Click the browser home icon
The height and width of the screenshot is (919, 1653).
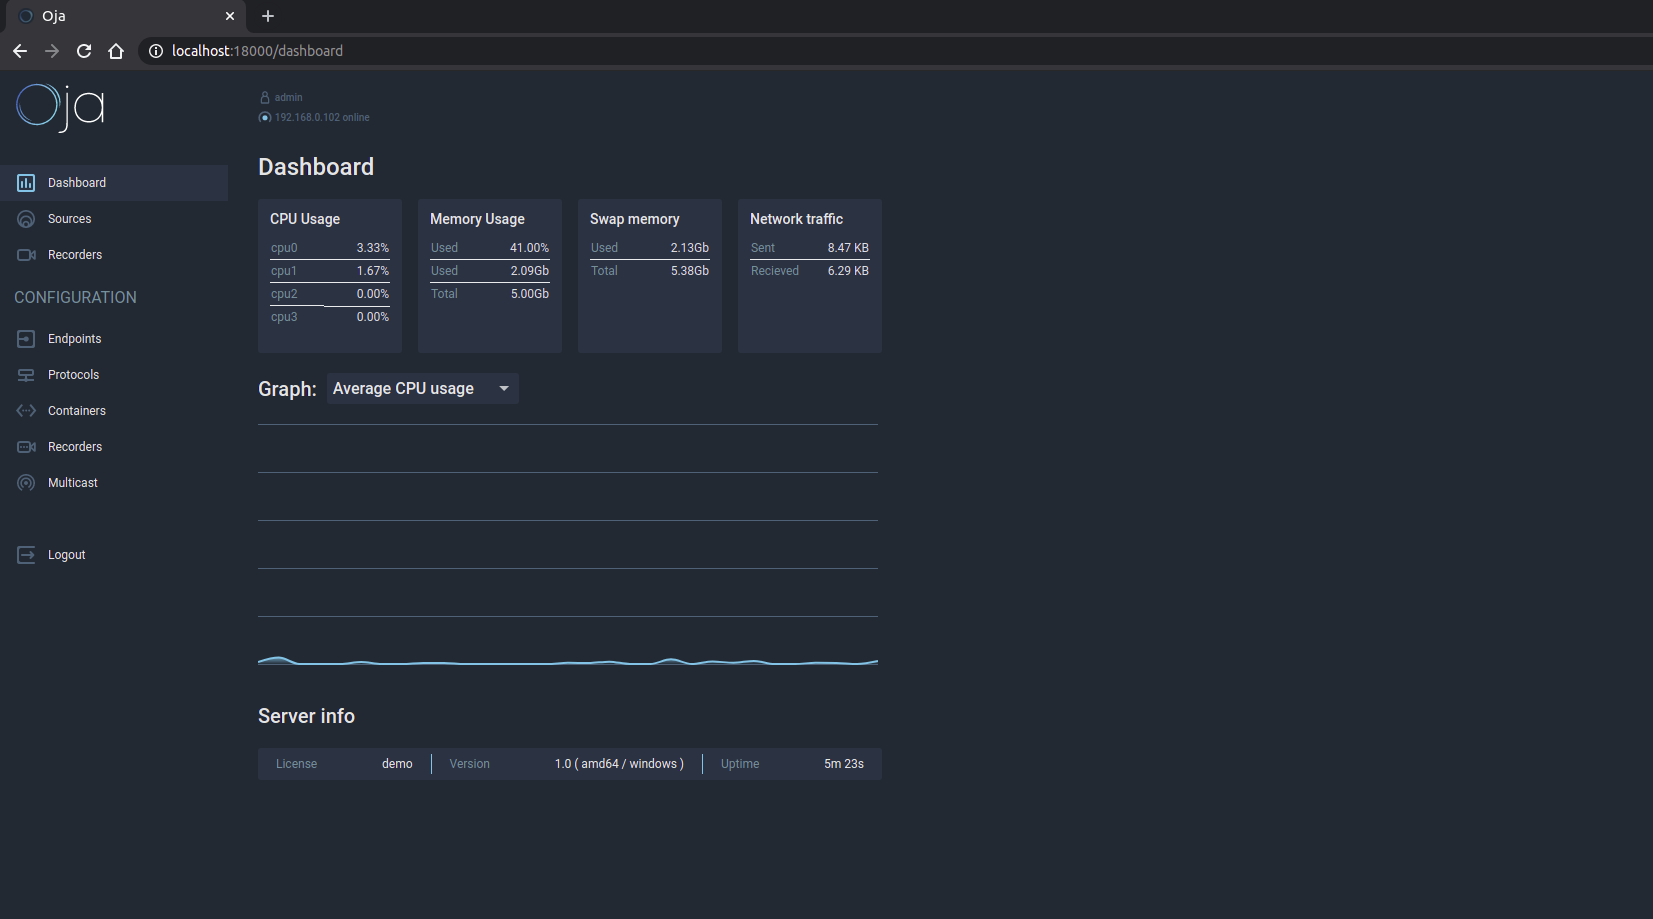tap(116, 51)
